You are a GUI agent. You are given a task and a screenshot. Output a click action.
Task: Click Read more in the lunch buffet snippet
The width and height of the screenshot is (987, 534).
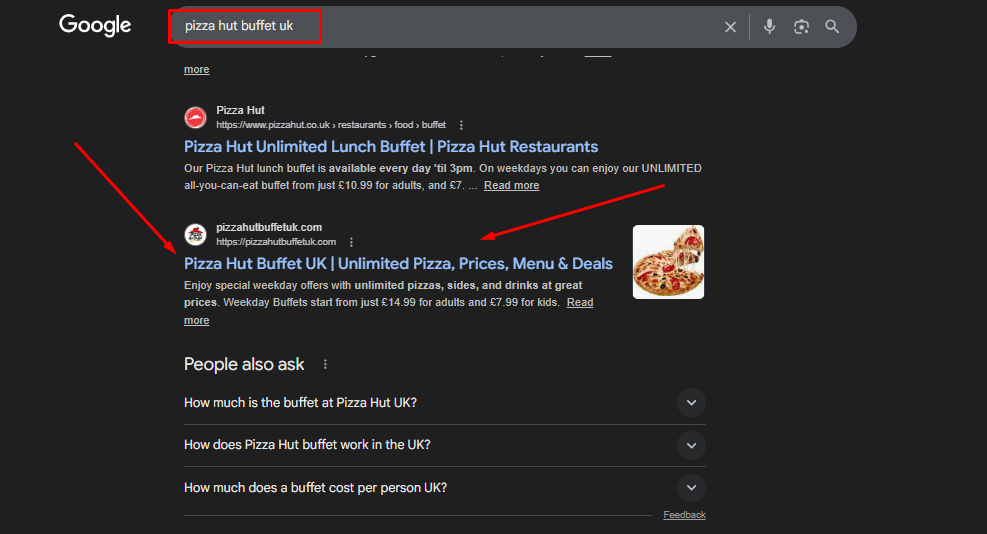[511, 186]
